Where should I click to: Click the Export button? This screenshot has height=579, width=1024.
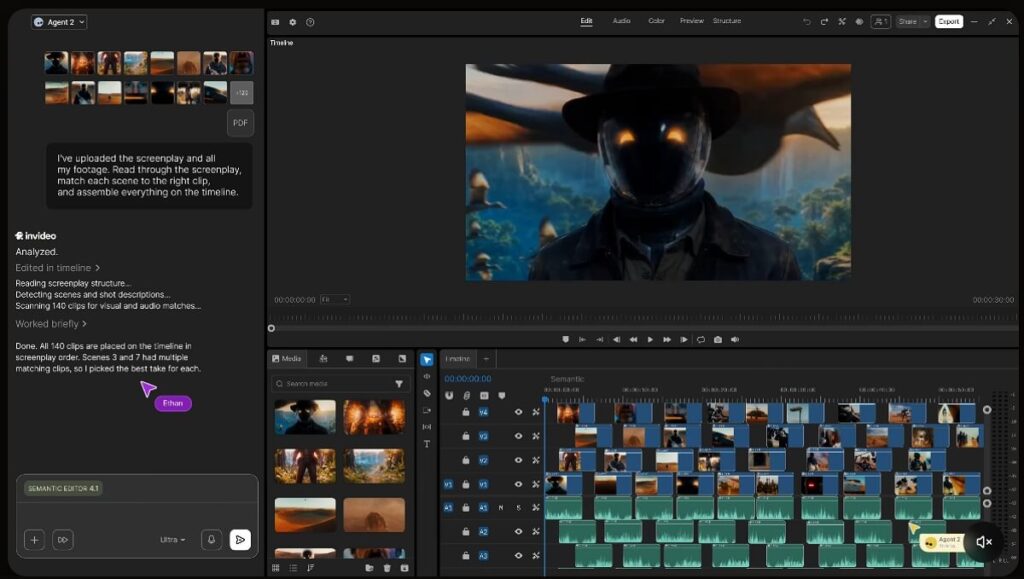point(948,22)
